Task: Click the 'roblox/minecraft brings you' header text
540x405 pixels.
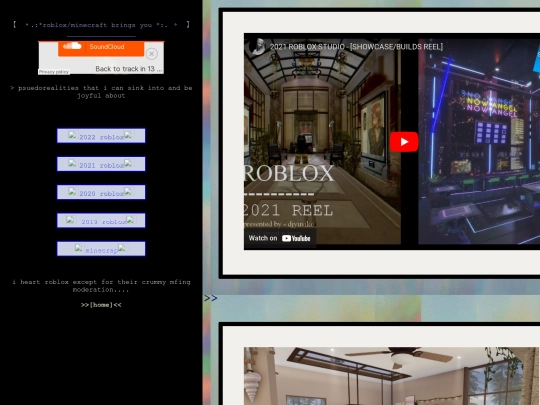Action: [101, 25]
